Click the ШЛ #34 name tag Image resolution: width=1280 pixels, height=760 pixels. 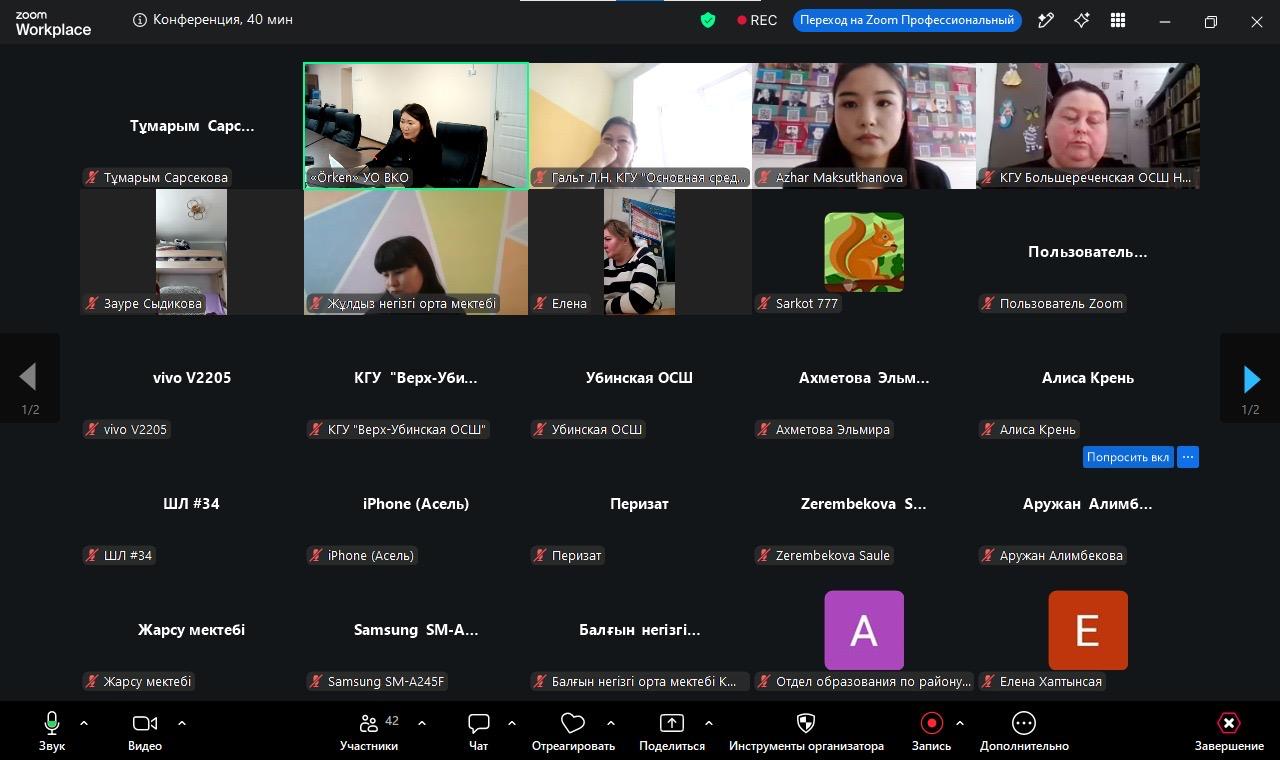[x=119, y=556]
